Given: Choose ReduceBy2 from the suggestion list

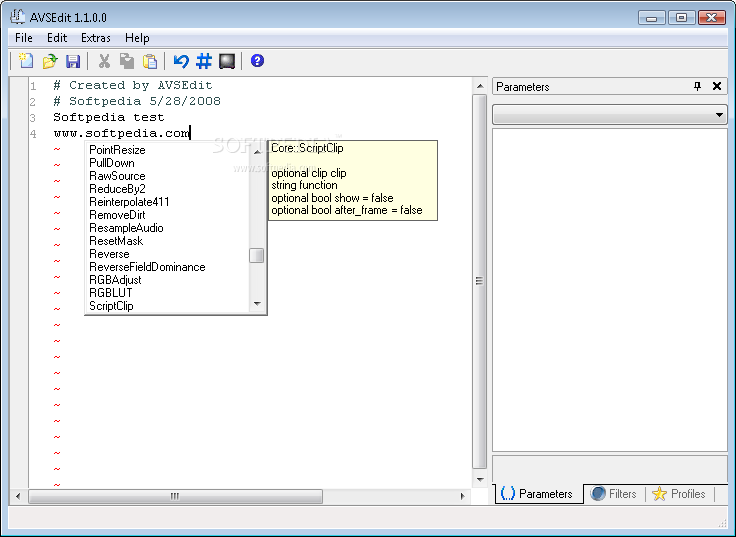Looking at the screenshot, I should 117,189.
